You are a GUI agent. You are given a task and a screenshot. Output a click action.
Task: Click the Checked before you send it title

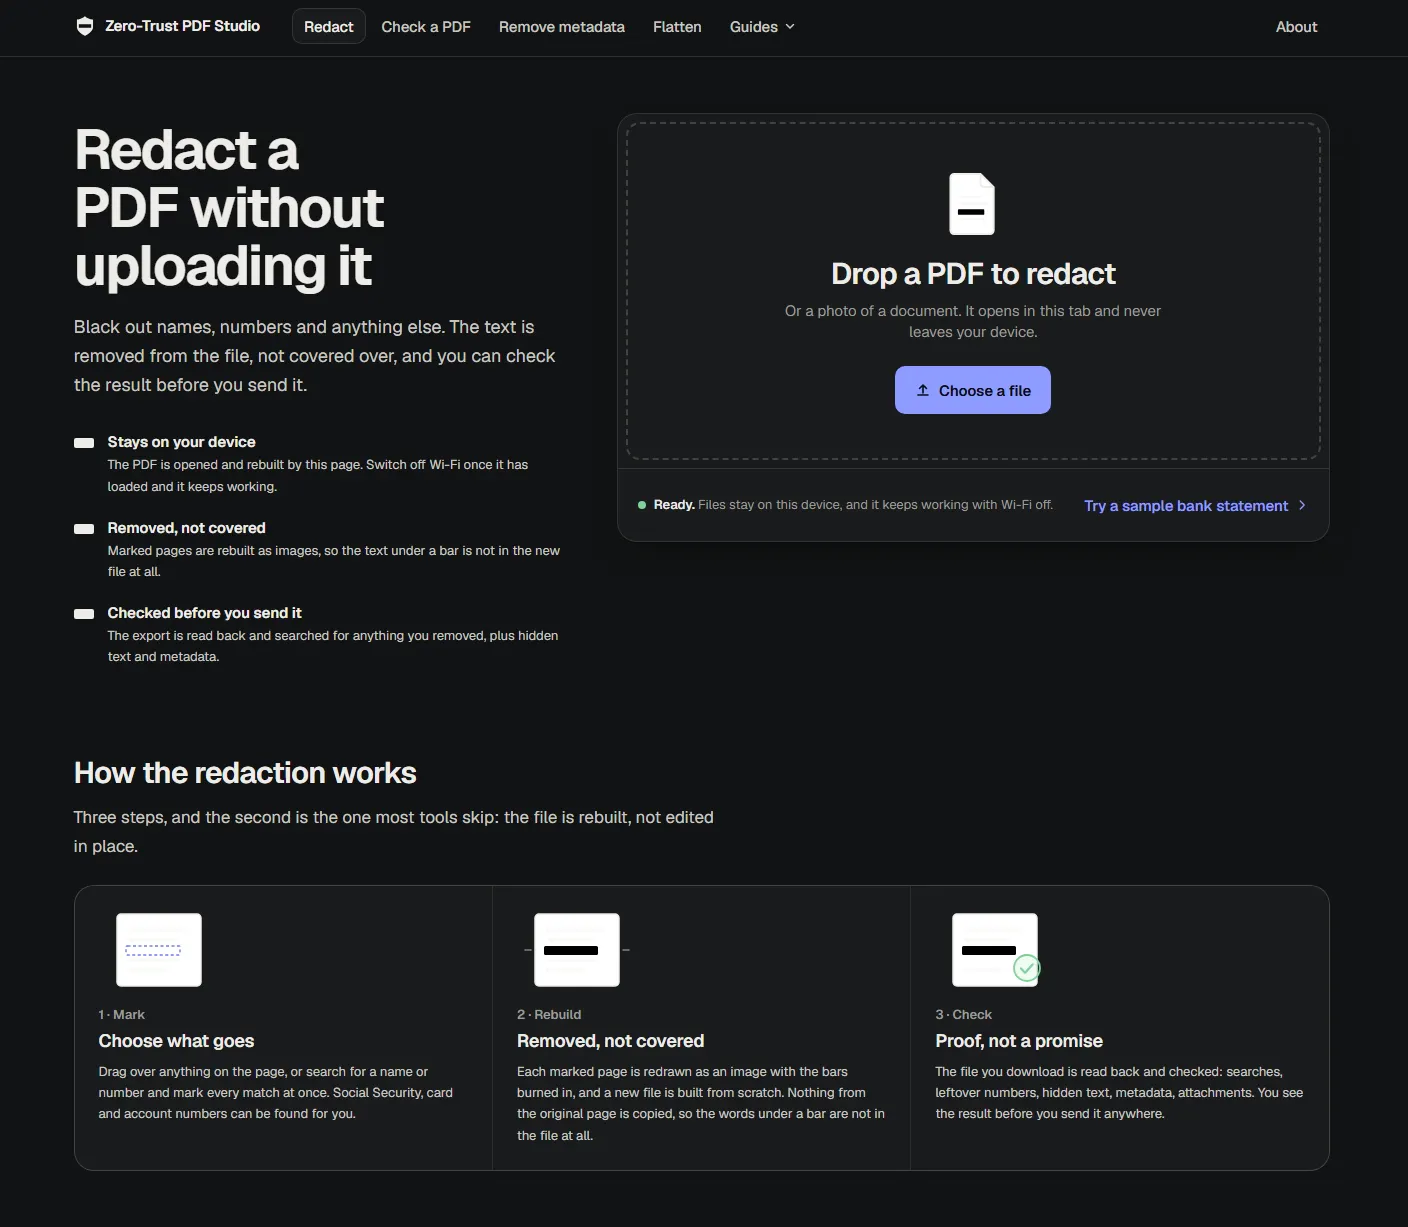[x=205, y=613]
